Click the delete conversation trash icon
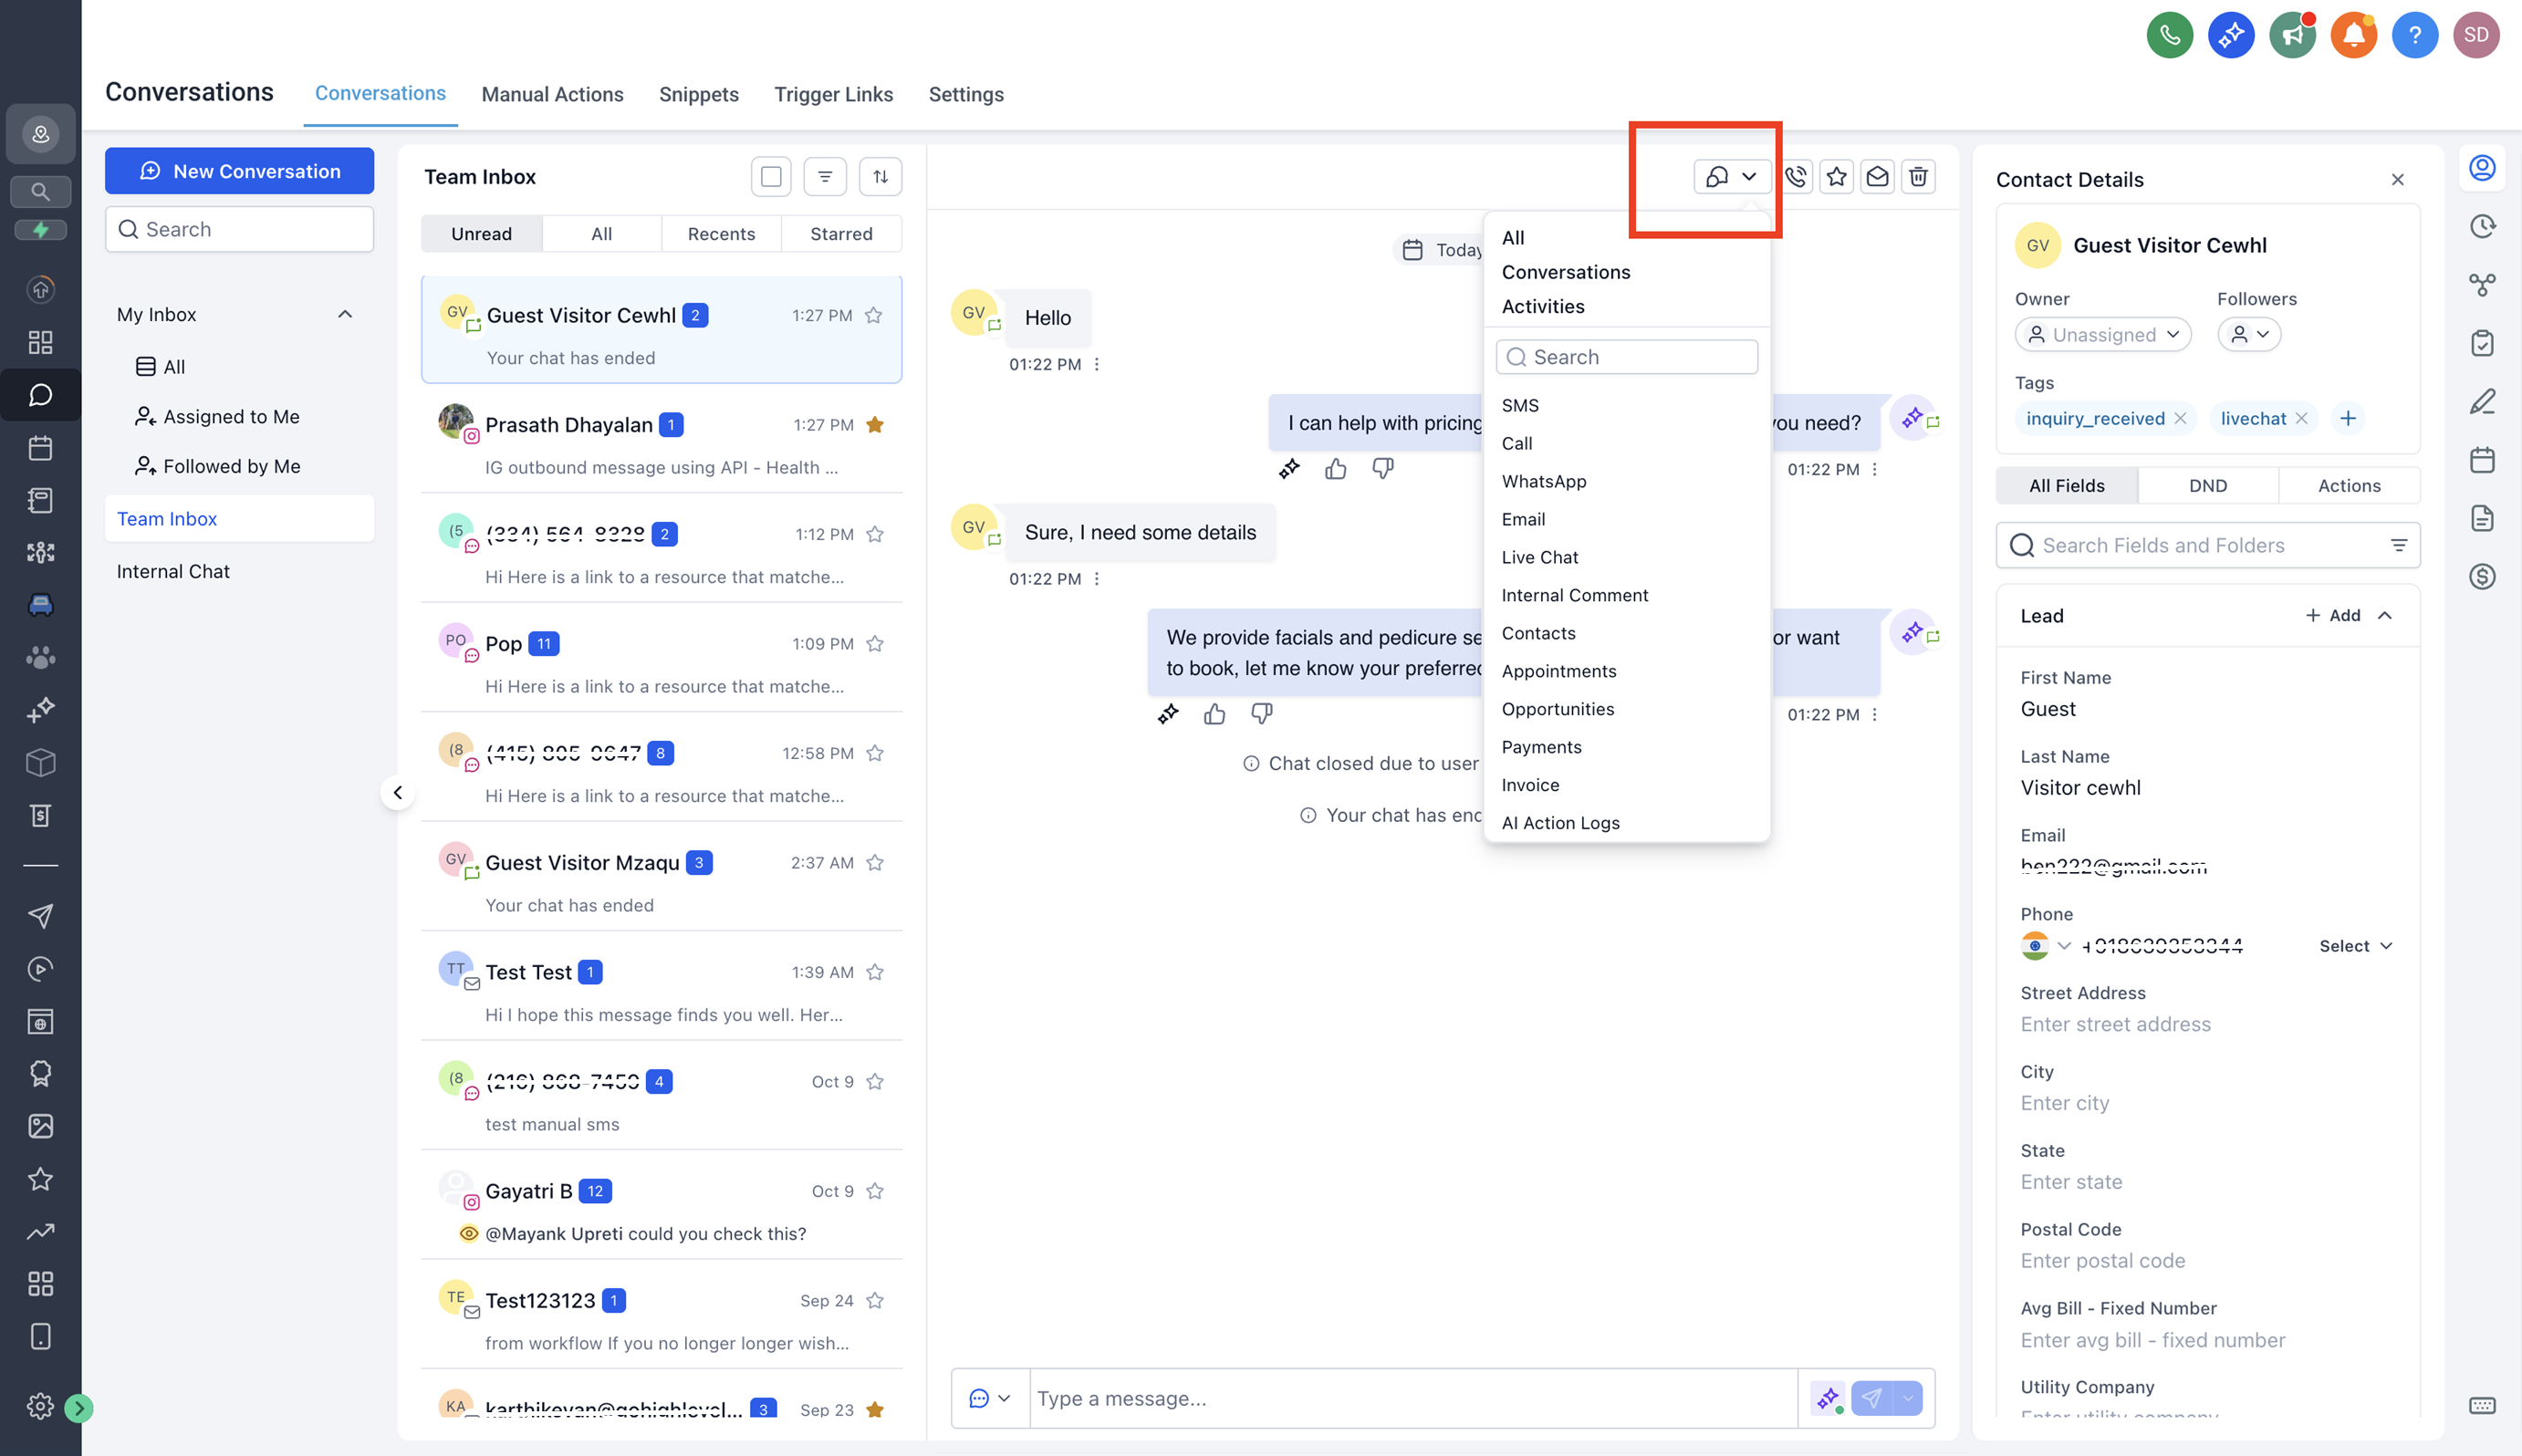The width and height of the screenshot is (2522, 1456). [x=1917, y=177]
